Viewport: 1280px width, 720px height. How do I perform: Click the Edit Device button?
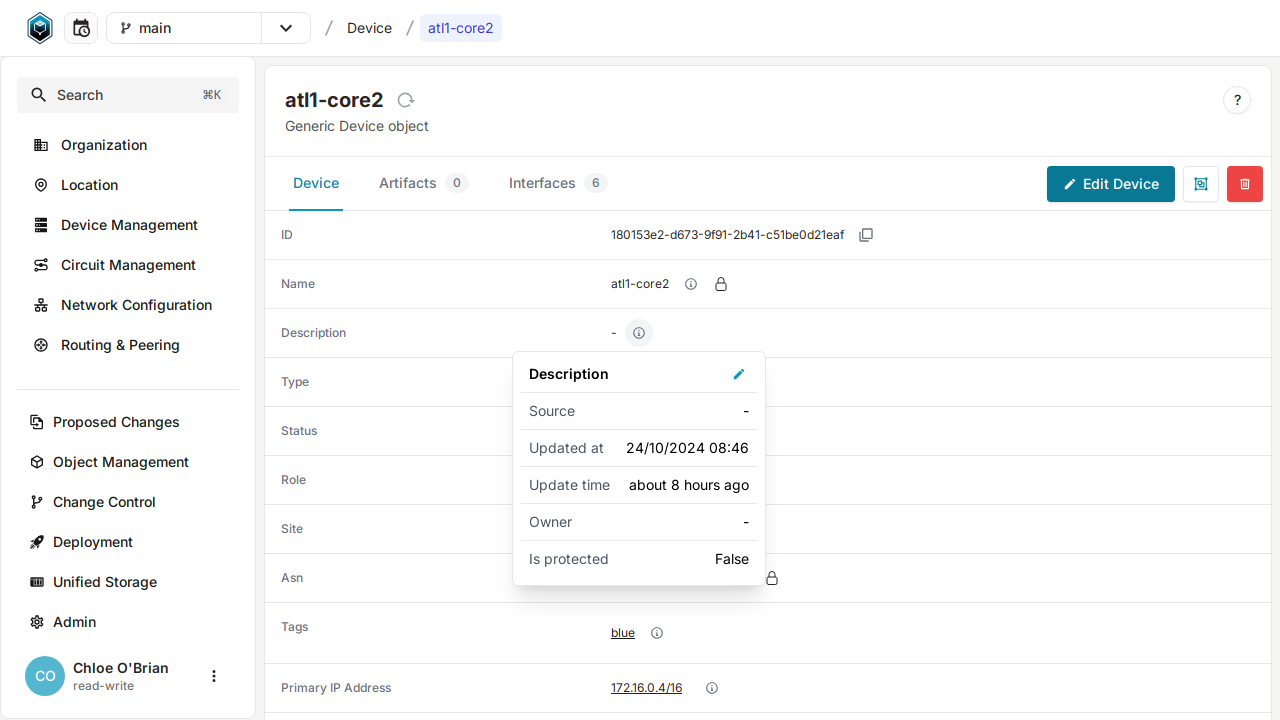tap(1110, 184)
